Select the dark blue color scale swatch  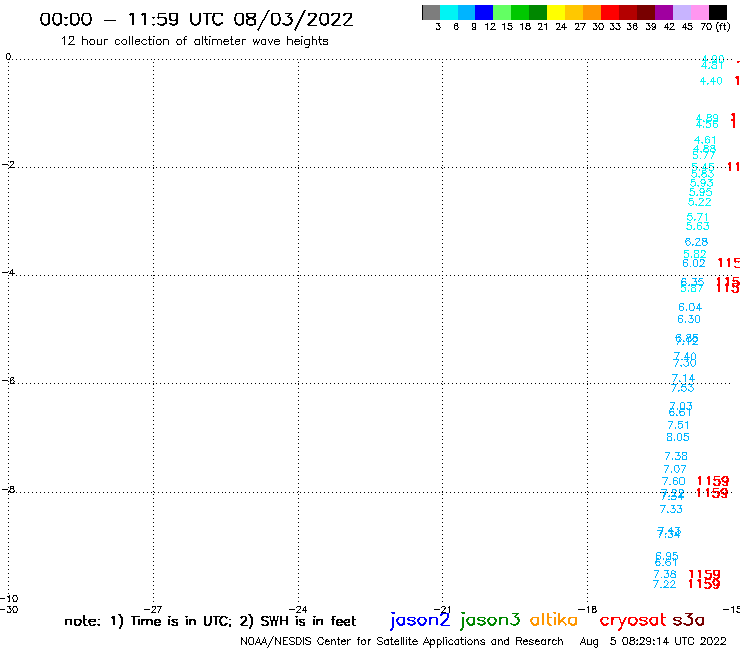pos(484,12)
